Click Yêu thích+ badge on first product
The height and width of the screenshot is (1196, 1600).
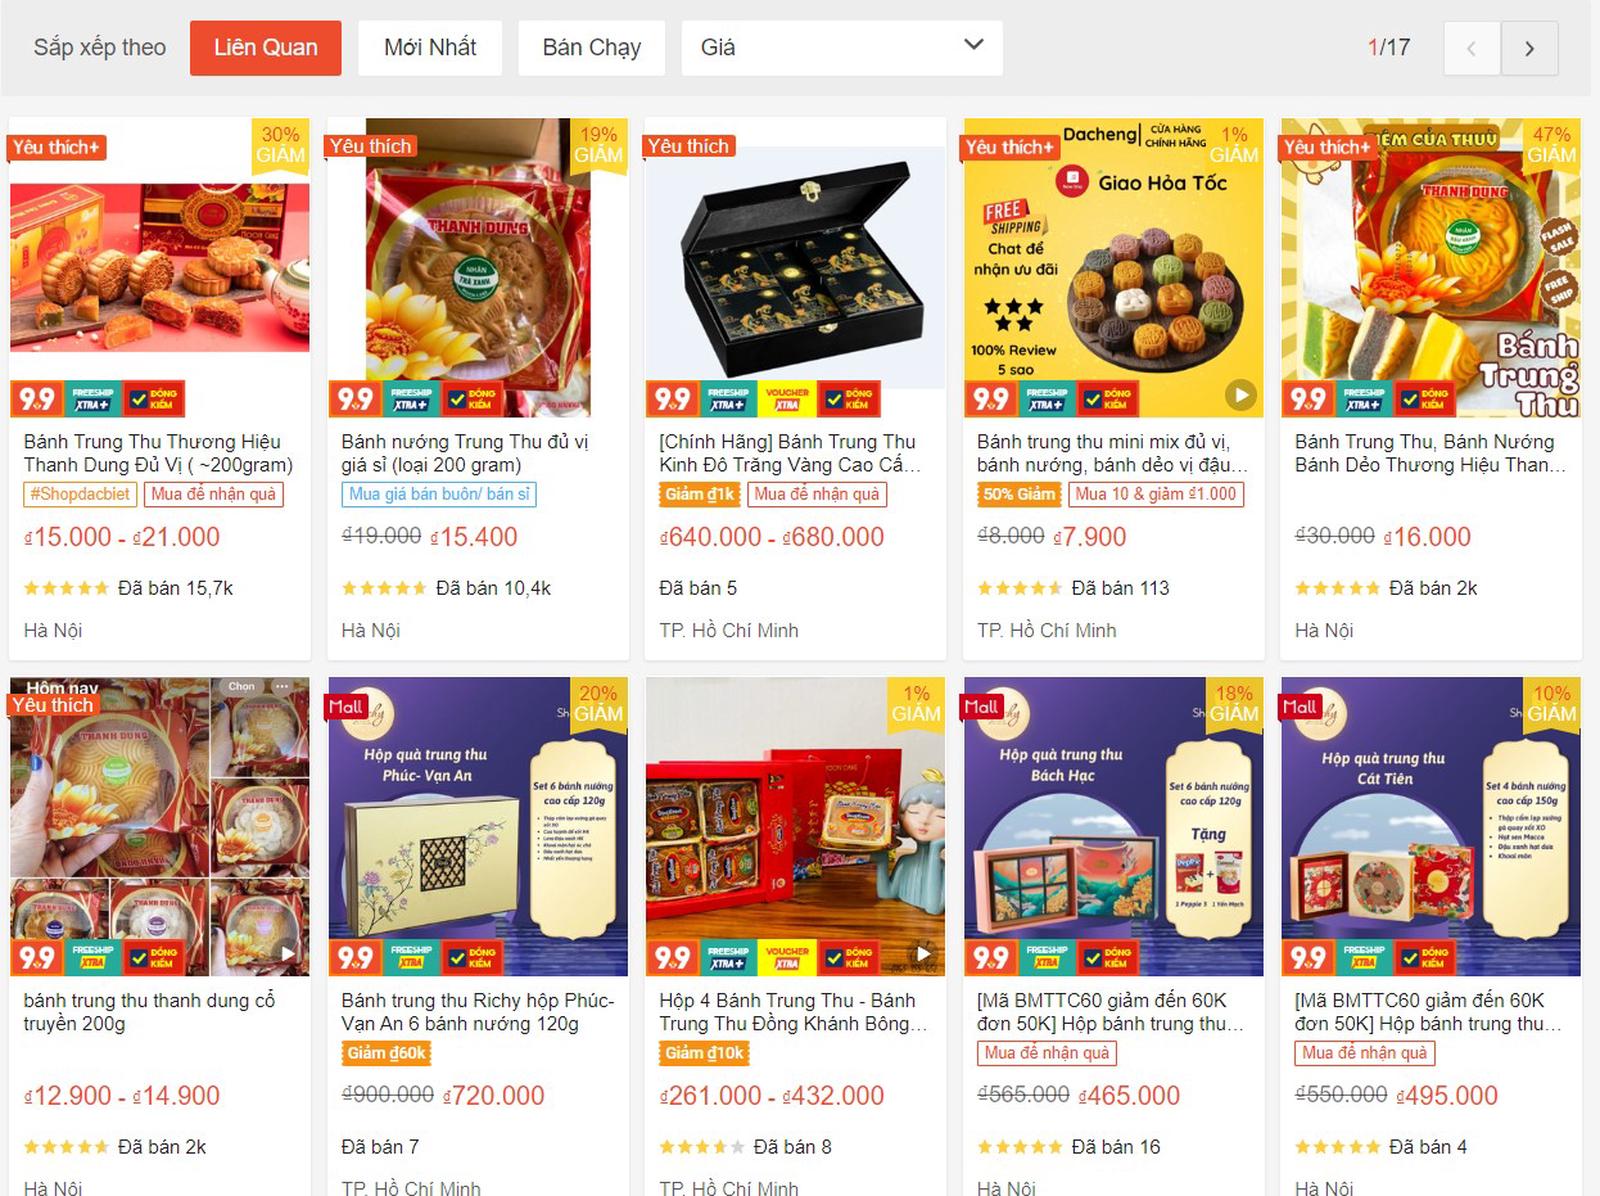pos(57,147)
